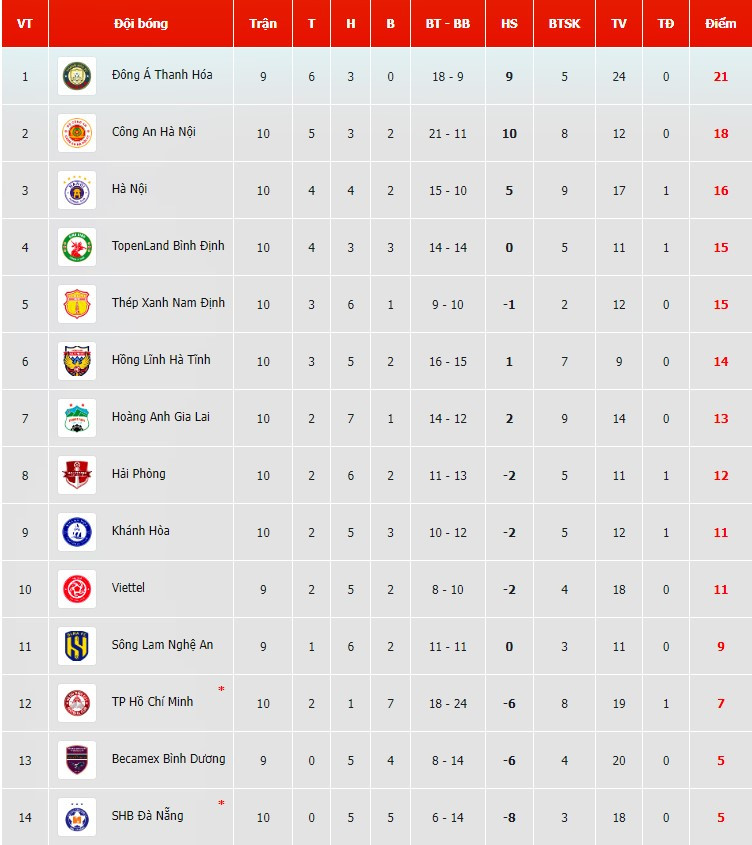The height and width of the screenshot is (845, 752).
Task: Open the TP Hồ Chí Minh team name link
Action: 152,702
